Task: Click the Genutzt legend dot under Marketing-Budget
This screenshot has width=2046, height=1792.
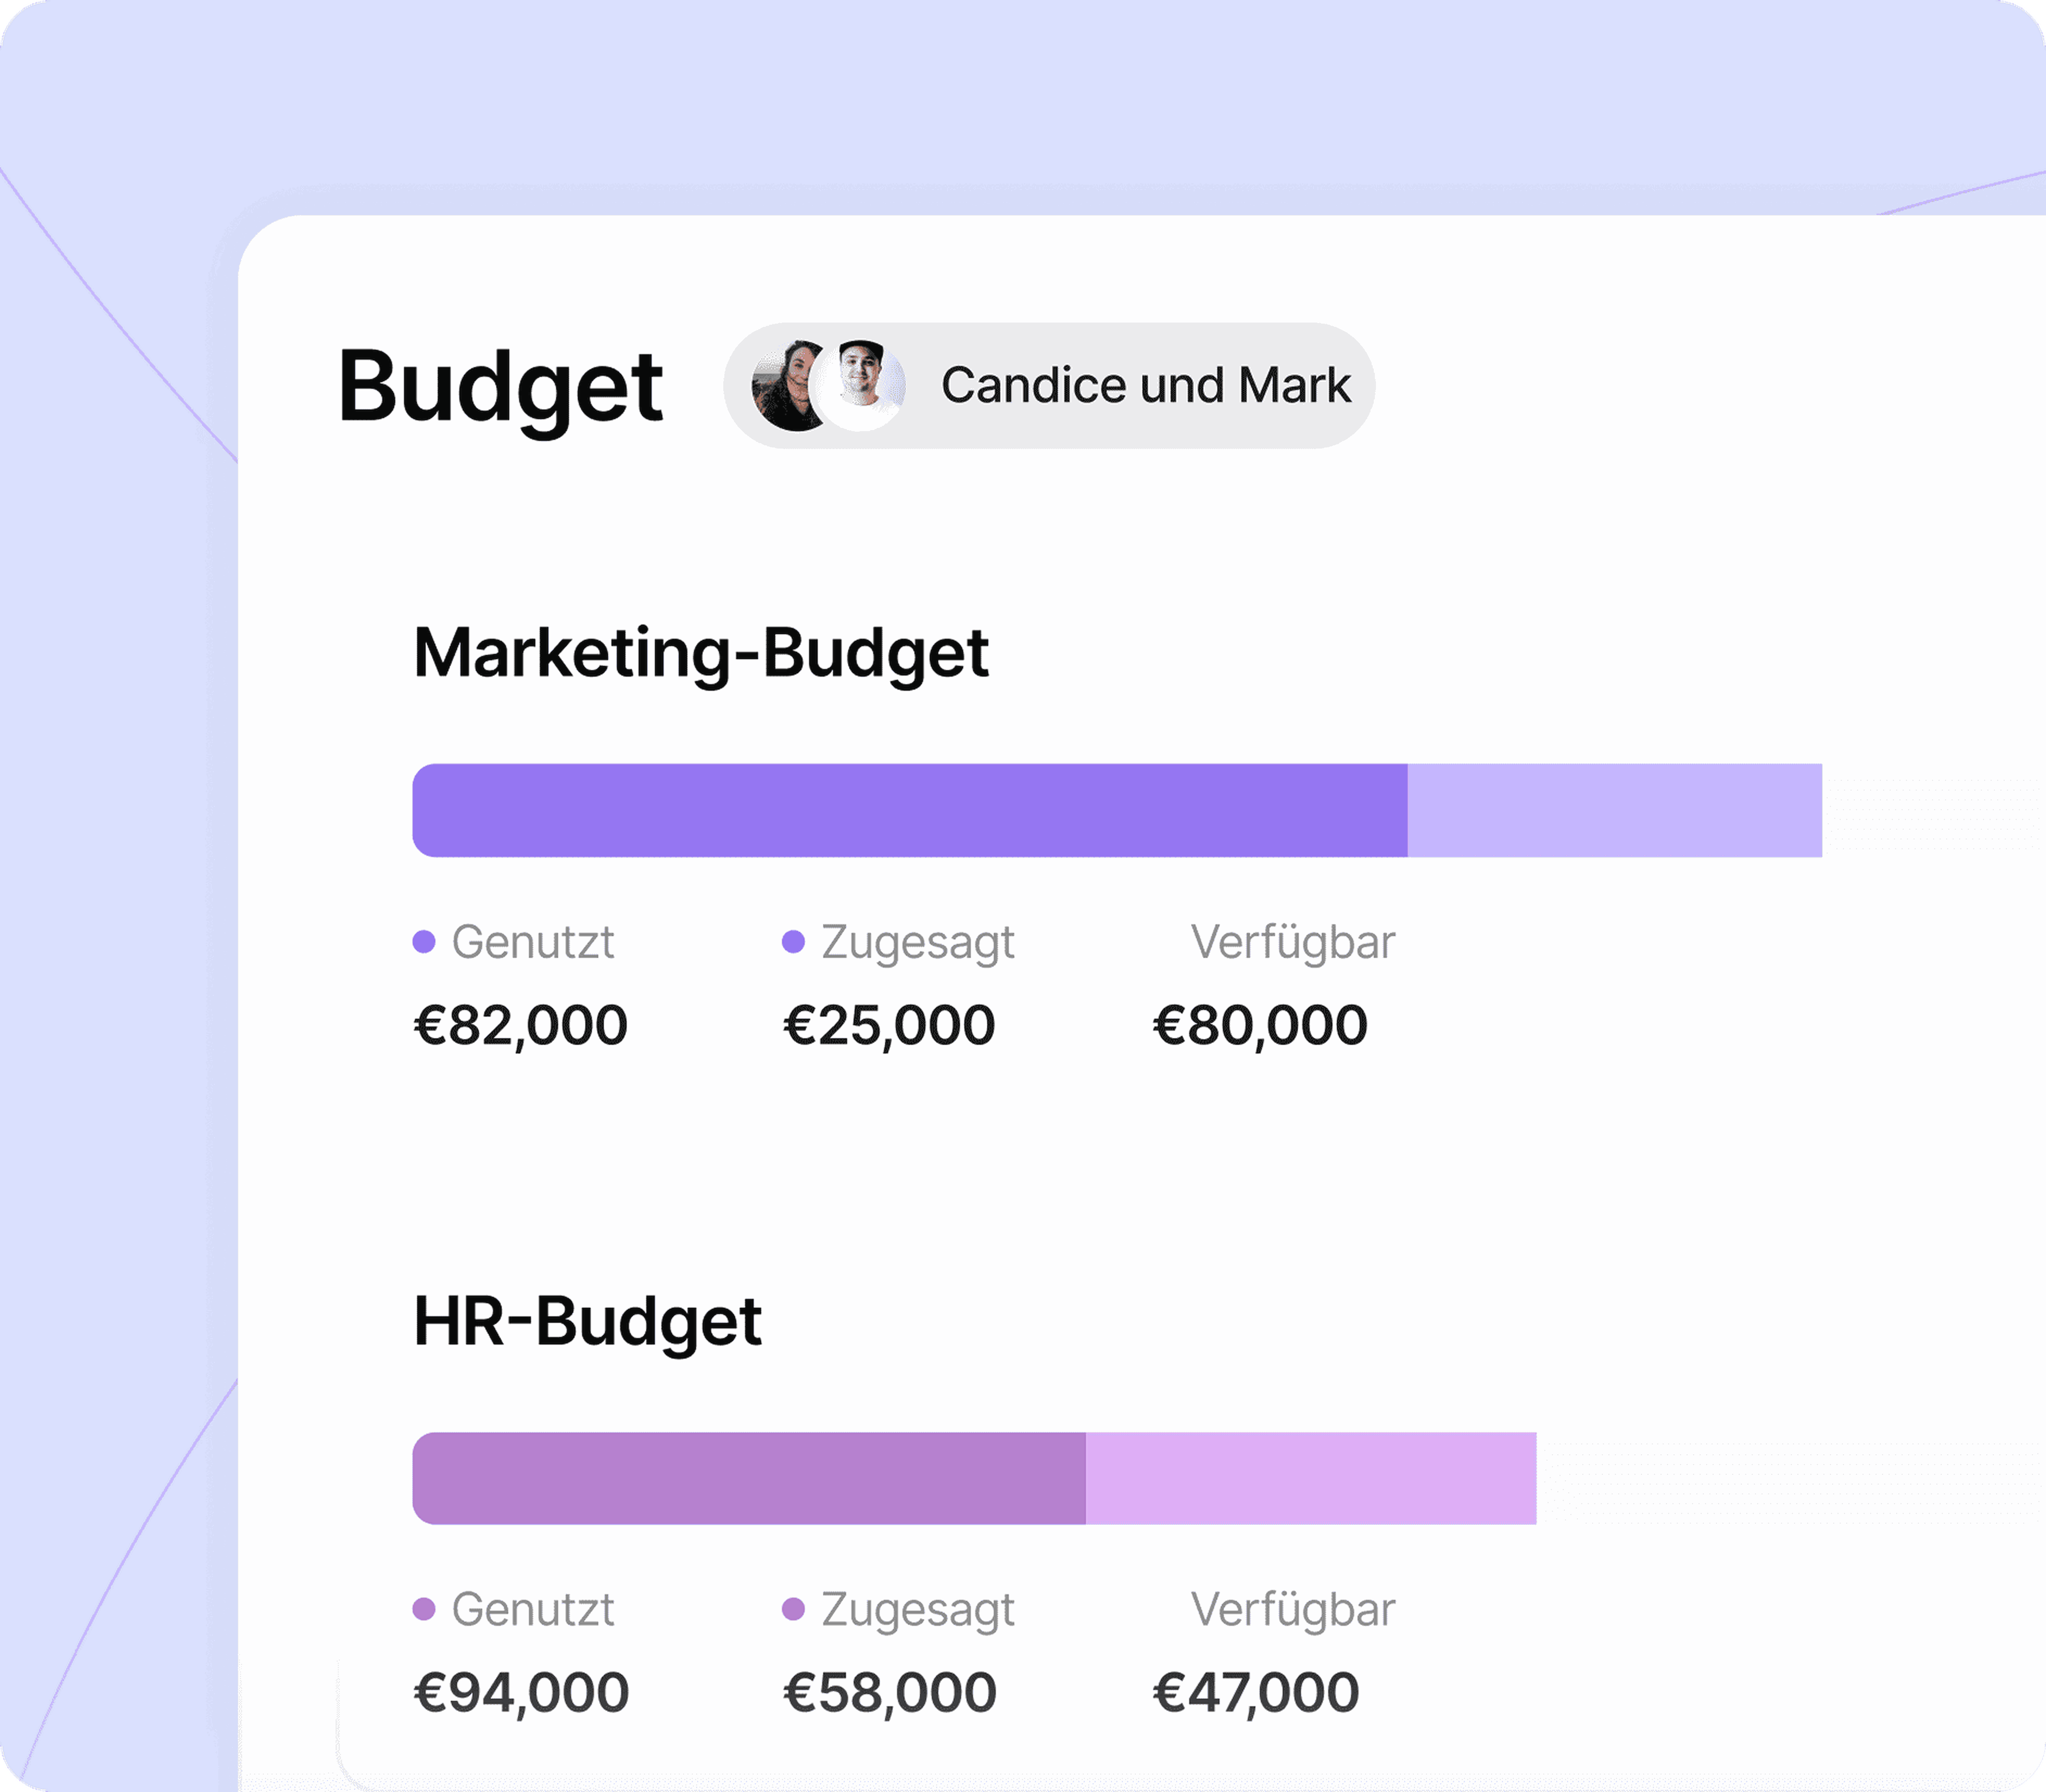Action: pos(424,942)
